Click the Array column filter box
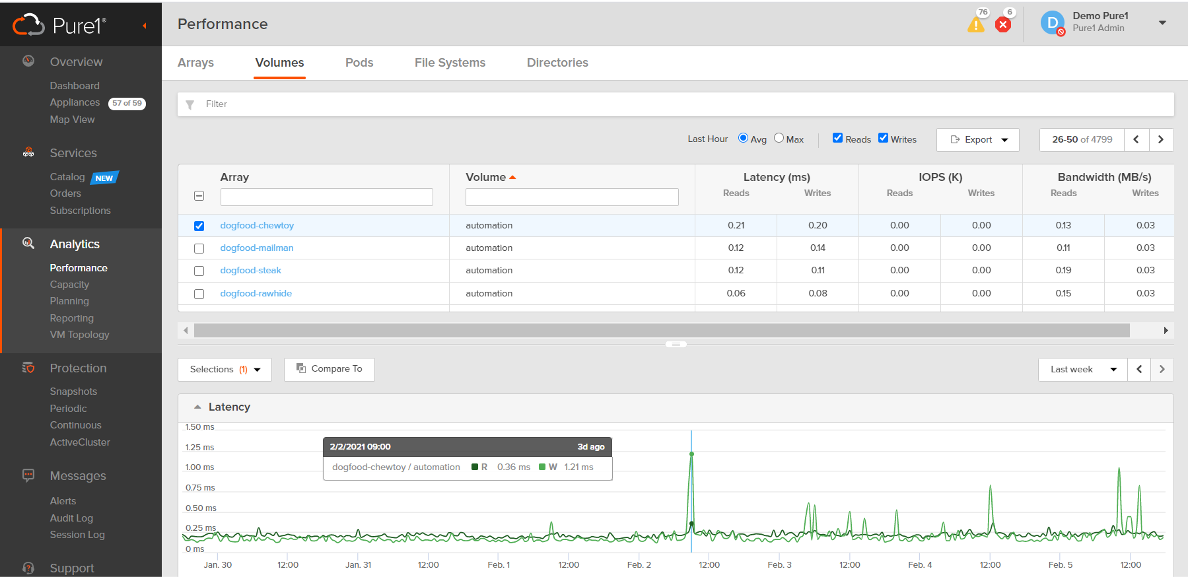Screen dimensions: 1189x577 (x=326, y=197)
